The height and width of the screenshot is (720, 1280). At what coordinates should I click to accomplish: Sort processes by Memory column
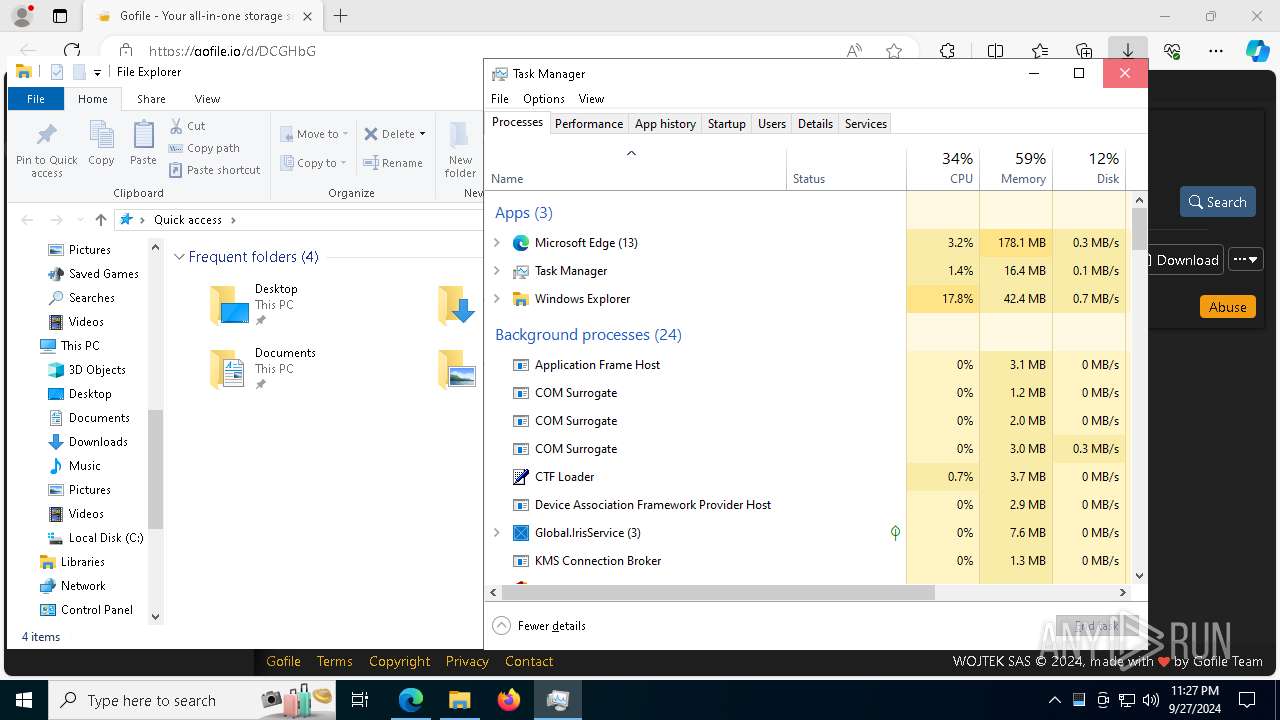(x=1016, y=168)
